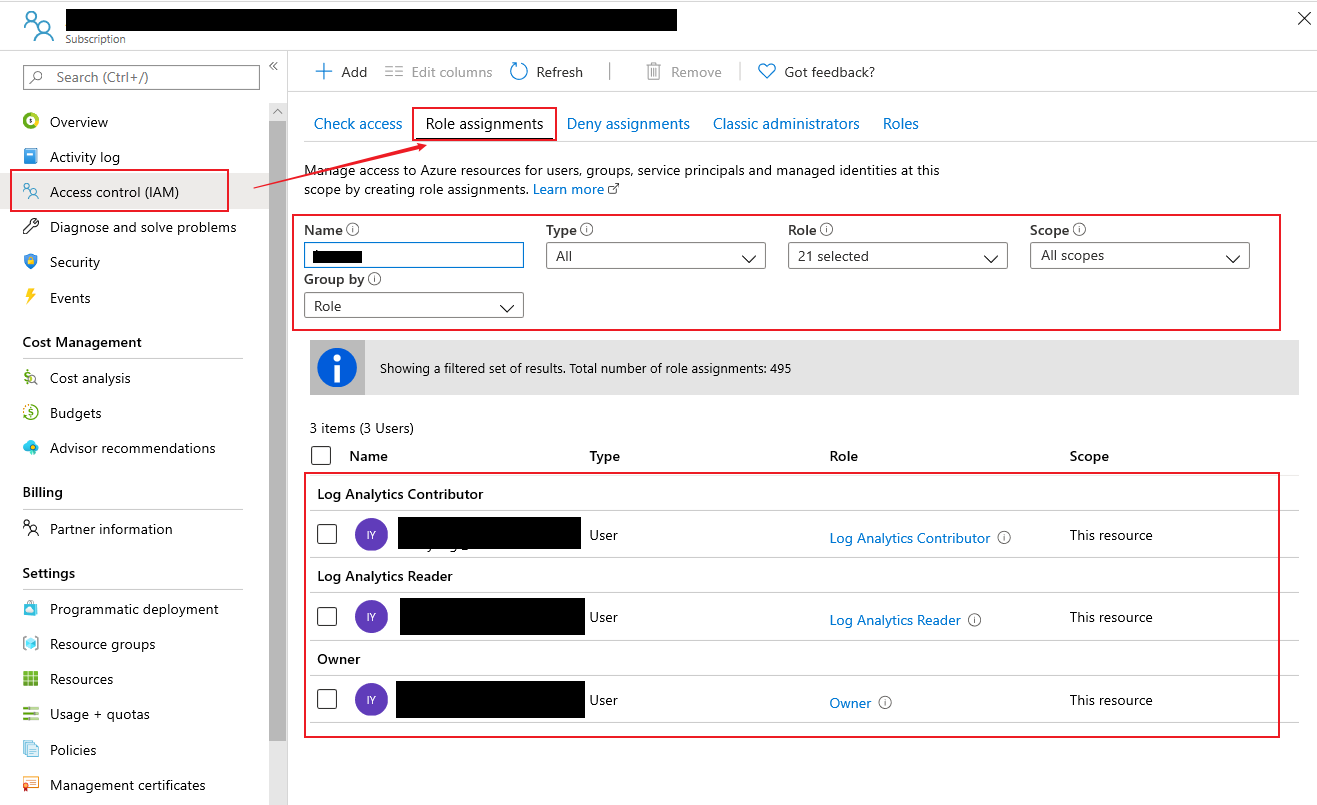Click the Scope column header
The height and width of the screenshot is (805, 1317).
[x=1089, y=456]
